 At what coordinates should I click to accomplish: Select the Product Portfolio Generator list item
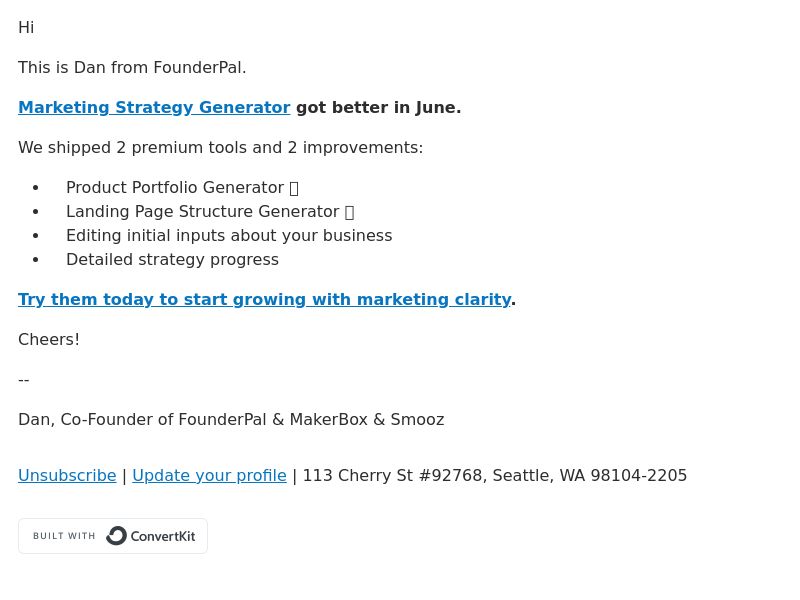coord(182,188)
